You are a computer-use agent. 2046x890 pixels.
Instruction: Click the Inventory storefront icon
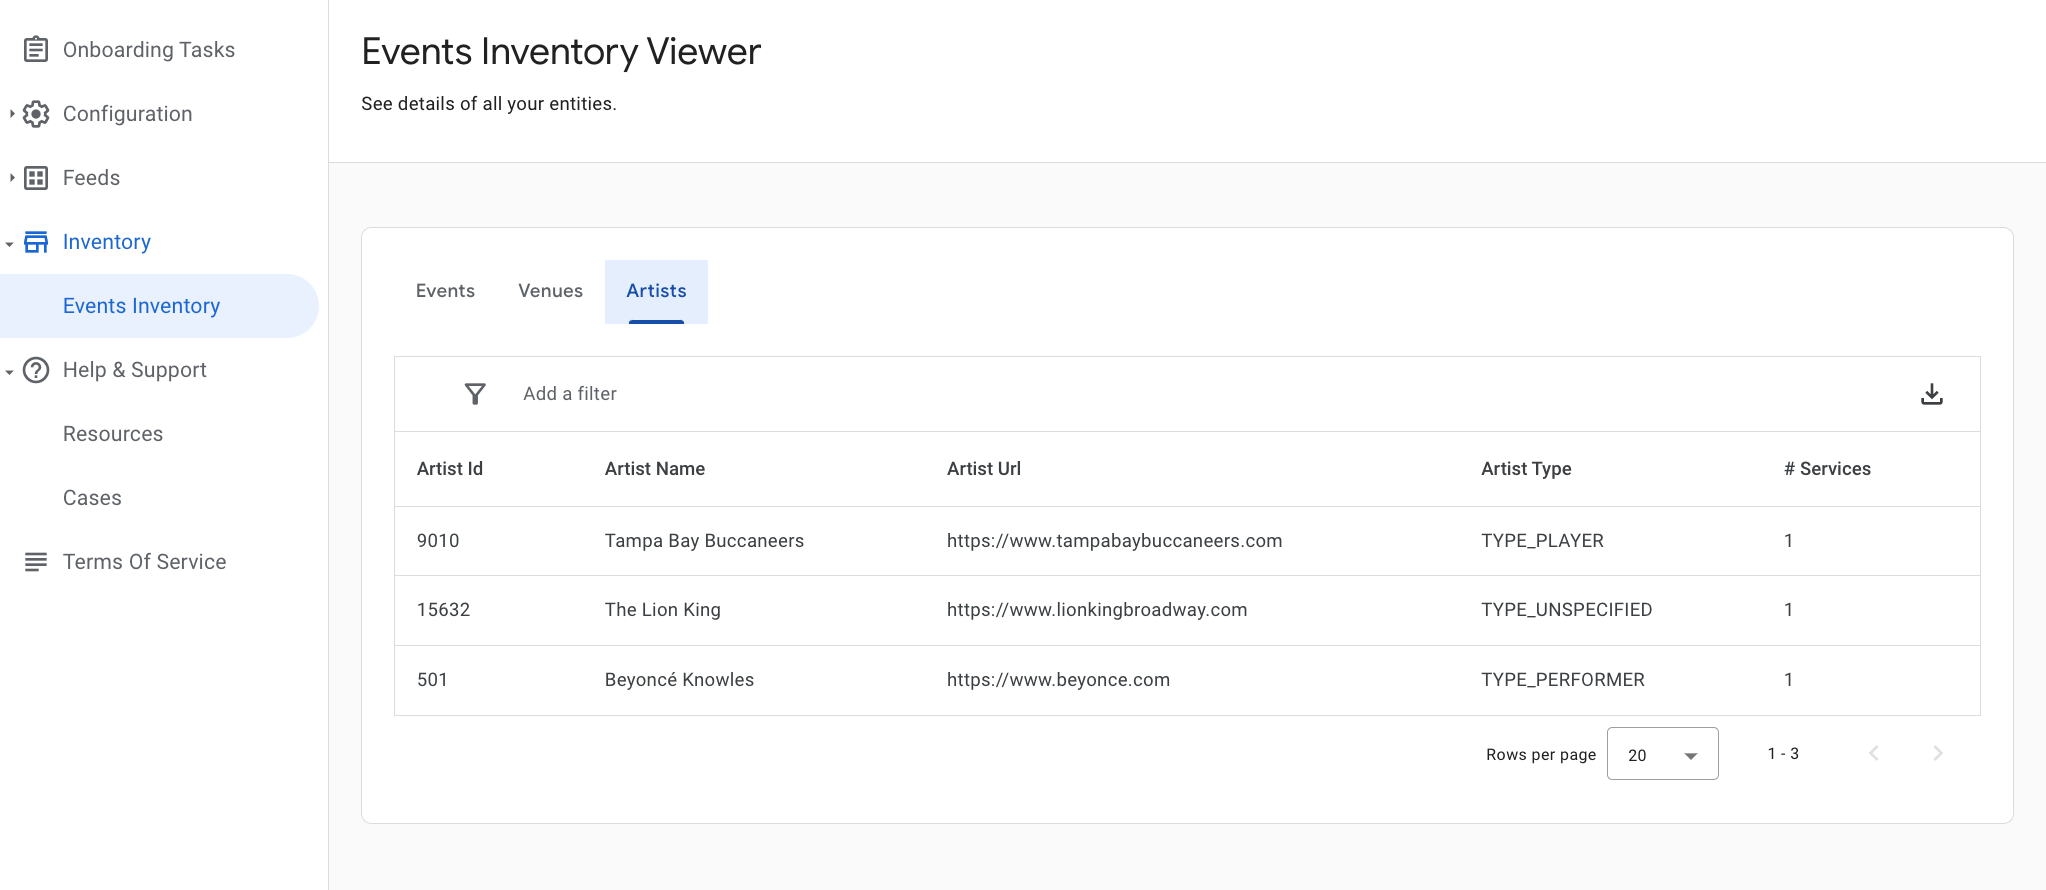(36, 242)
